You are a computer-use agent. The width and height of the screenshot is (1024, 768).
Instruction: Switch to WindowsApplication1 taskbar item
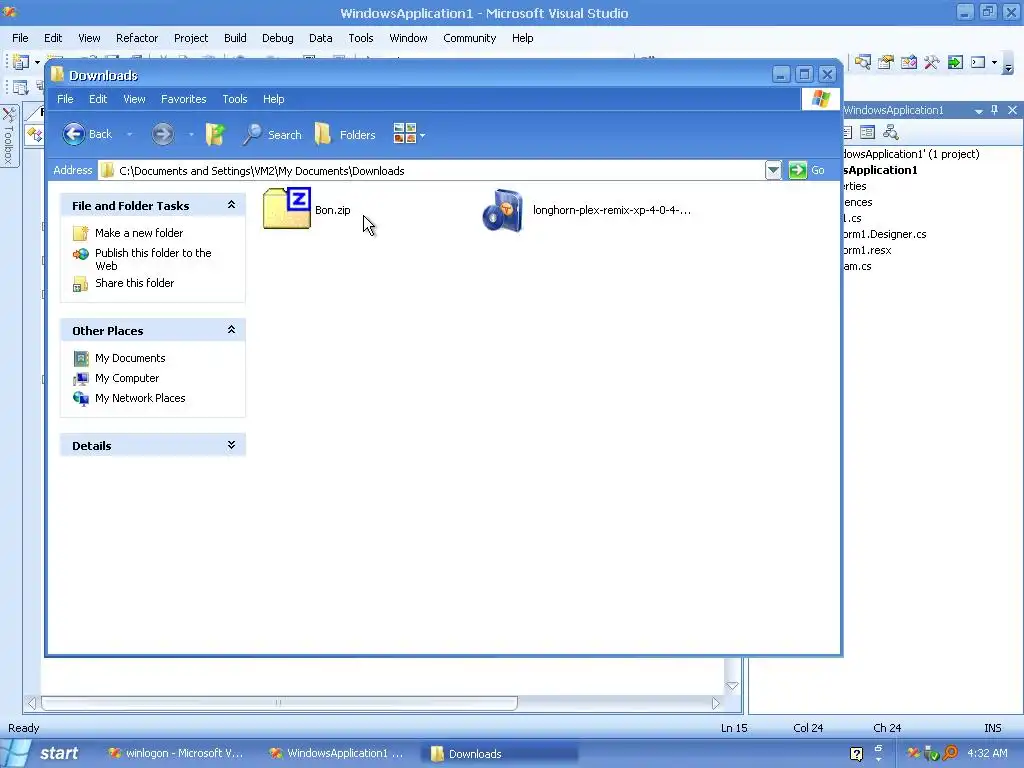coord(338,754)
